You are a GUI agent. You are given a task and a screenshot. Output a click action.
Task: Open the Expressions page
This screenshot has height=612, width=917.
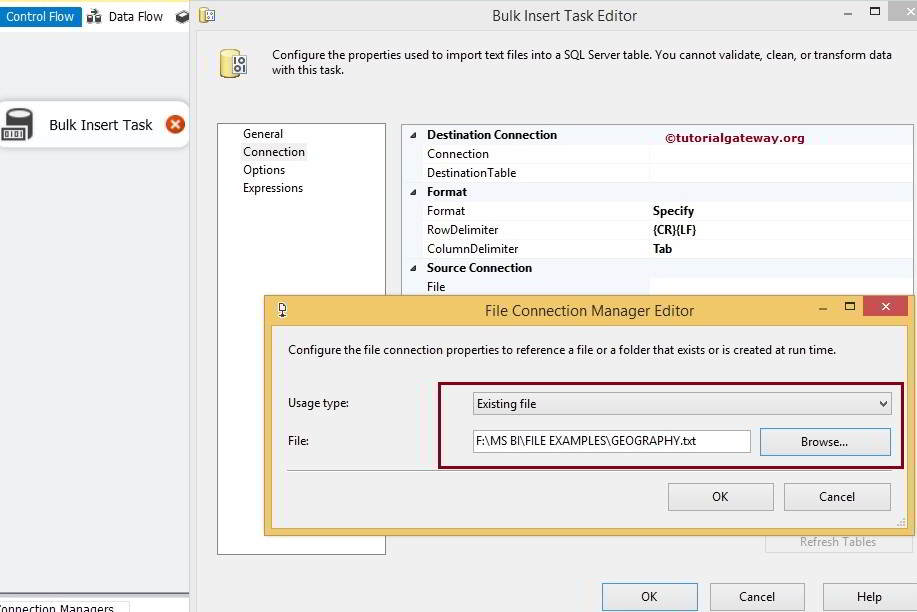click(273, 188)
